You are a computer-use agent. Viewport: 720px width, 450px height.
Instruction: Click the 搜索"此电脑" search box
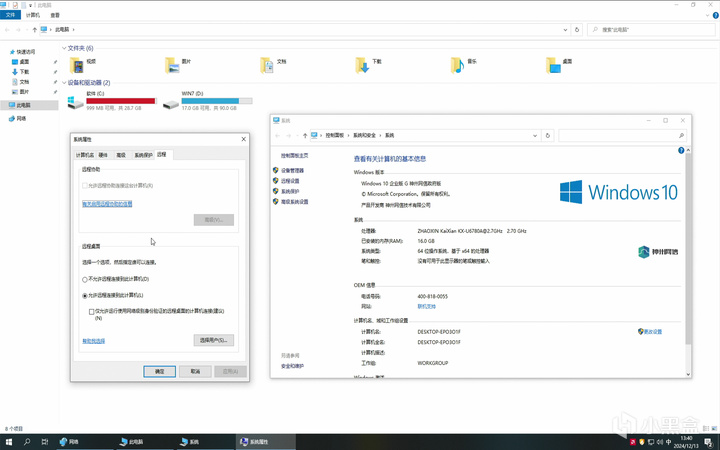click(651, 29)
